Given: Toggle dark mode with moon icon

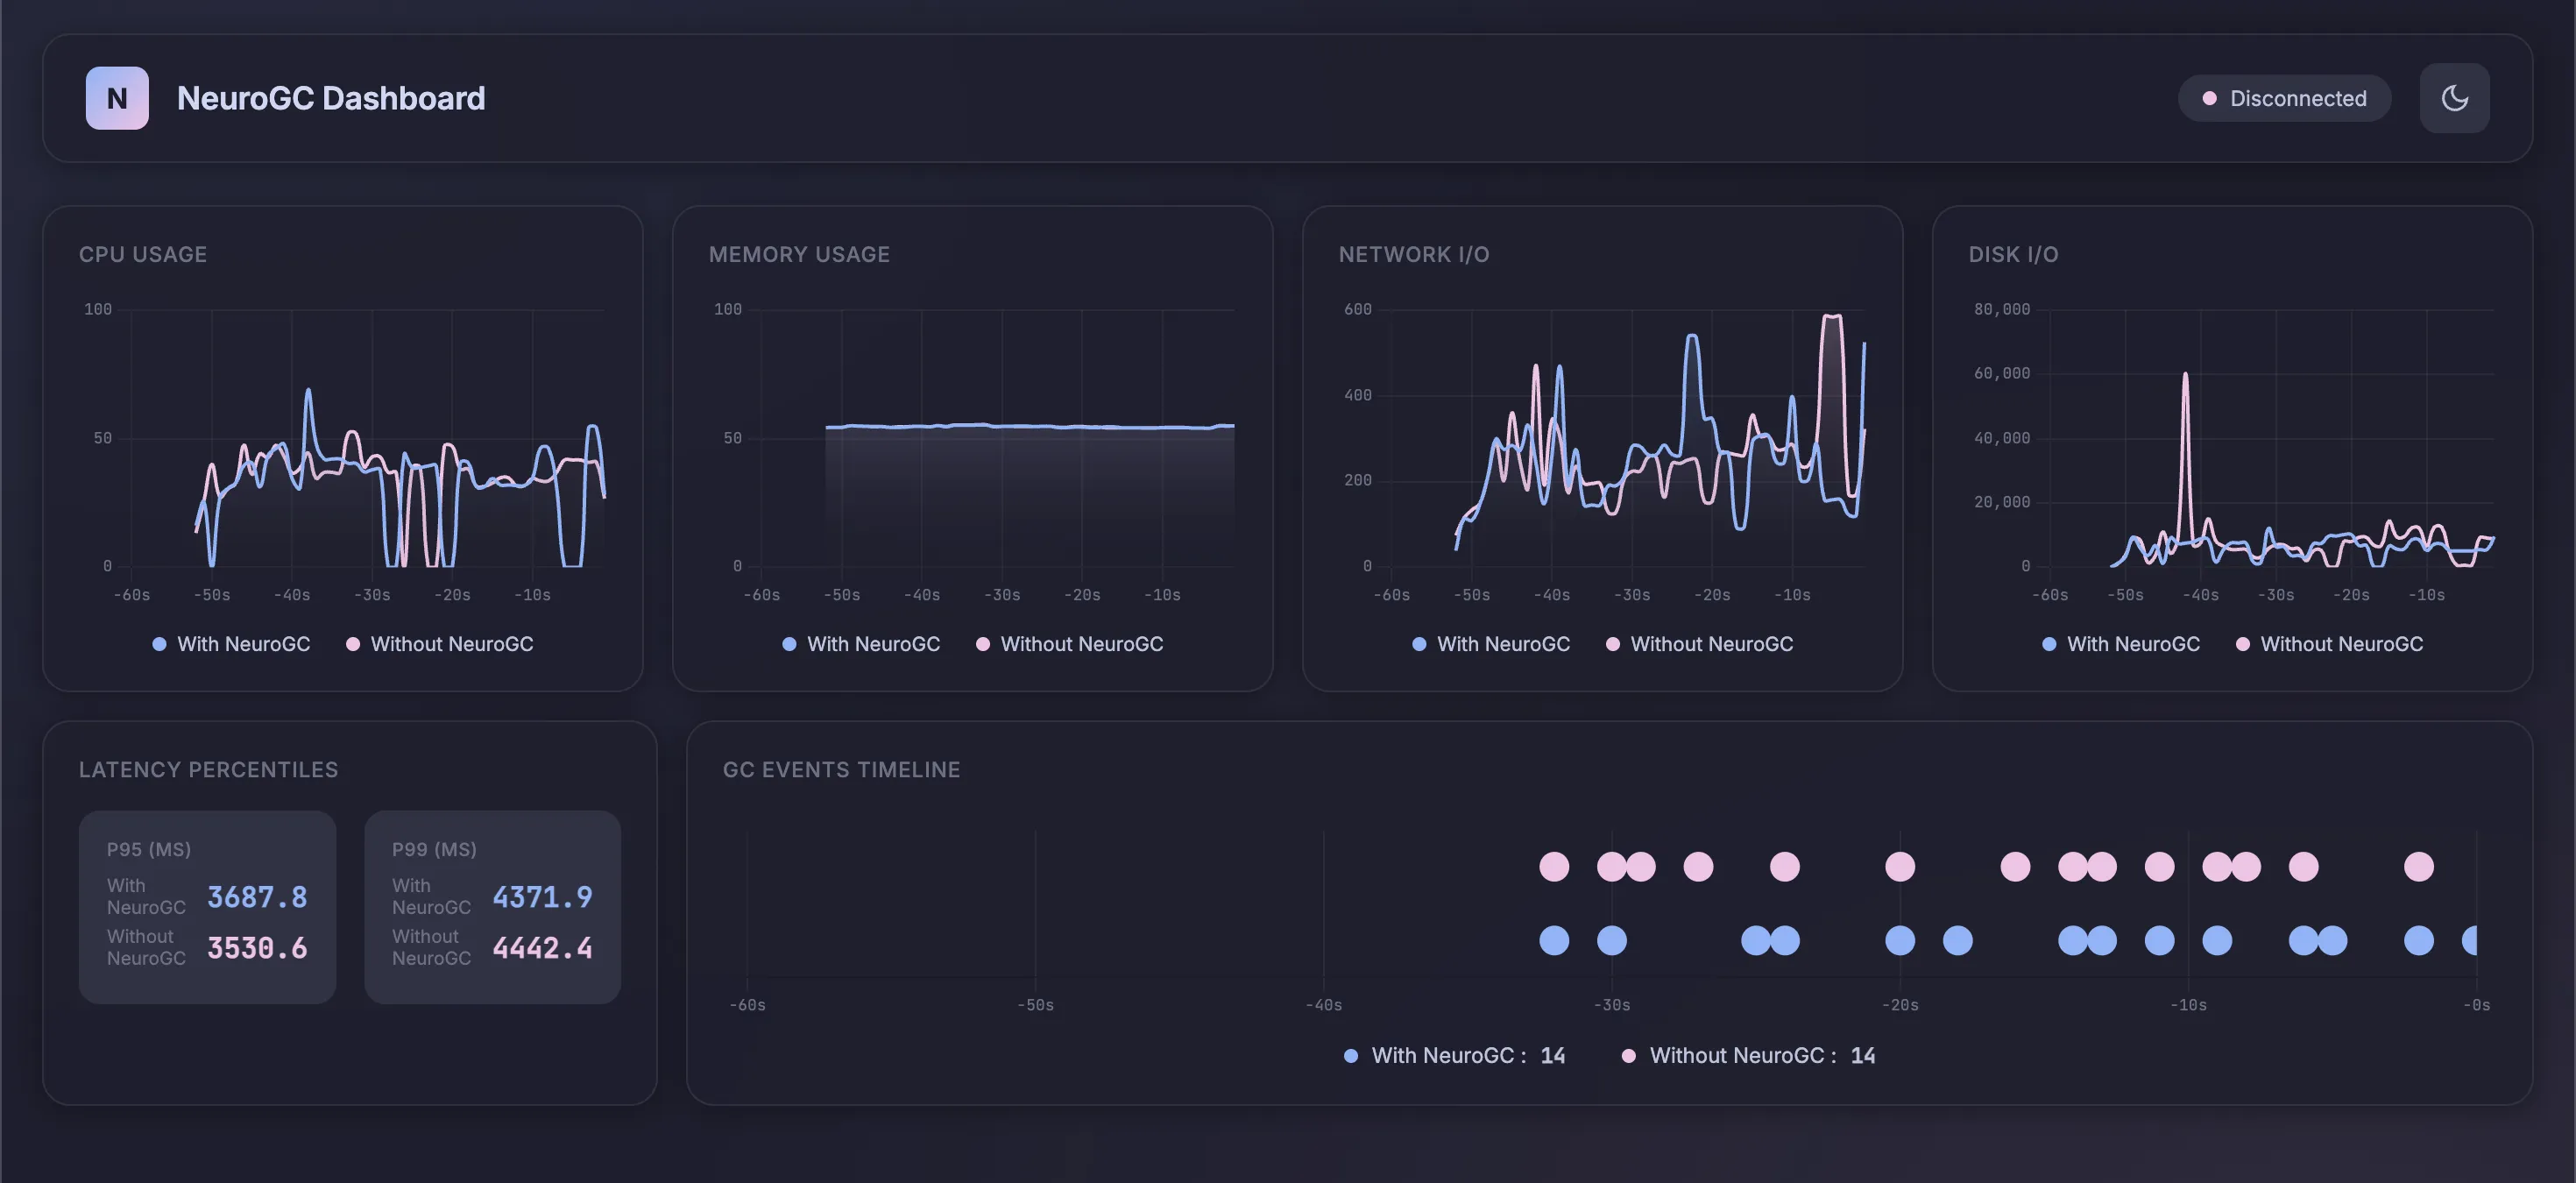Looking at the screenshot, I should [x=2454, y=98].
